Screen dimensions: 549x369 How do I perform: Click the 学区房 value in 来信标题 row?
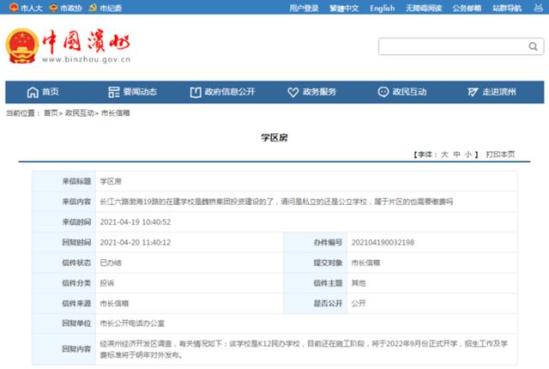111,181
